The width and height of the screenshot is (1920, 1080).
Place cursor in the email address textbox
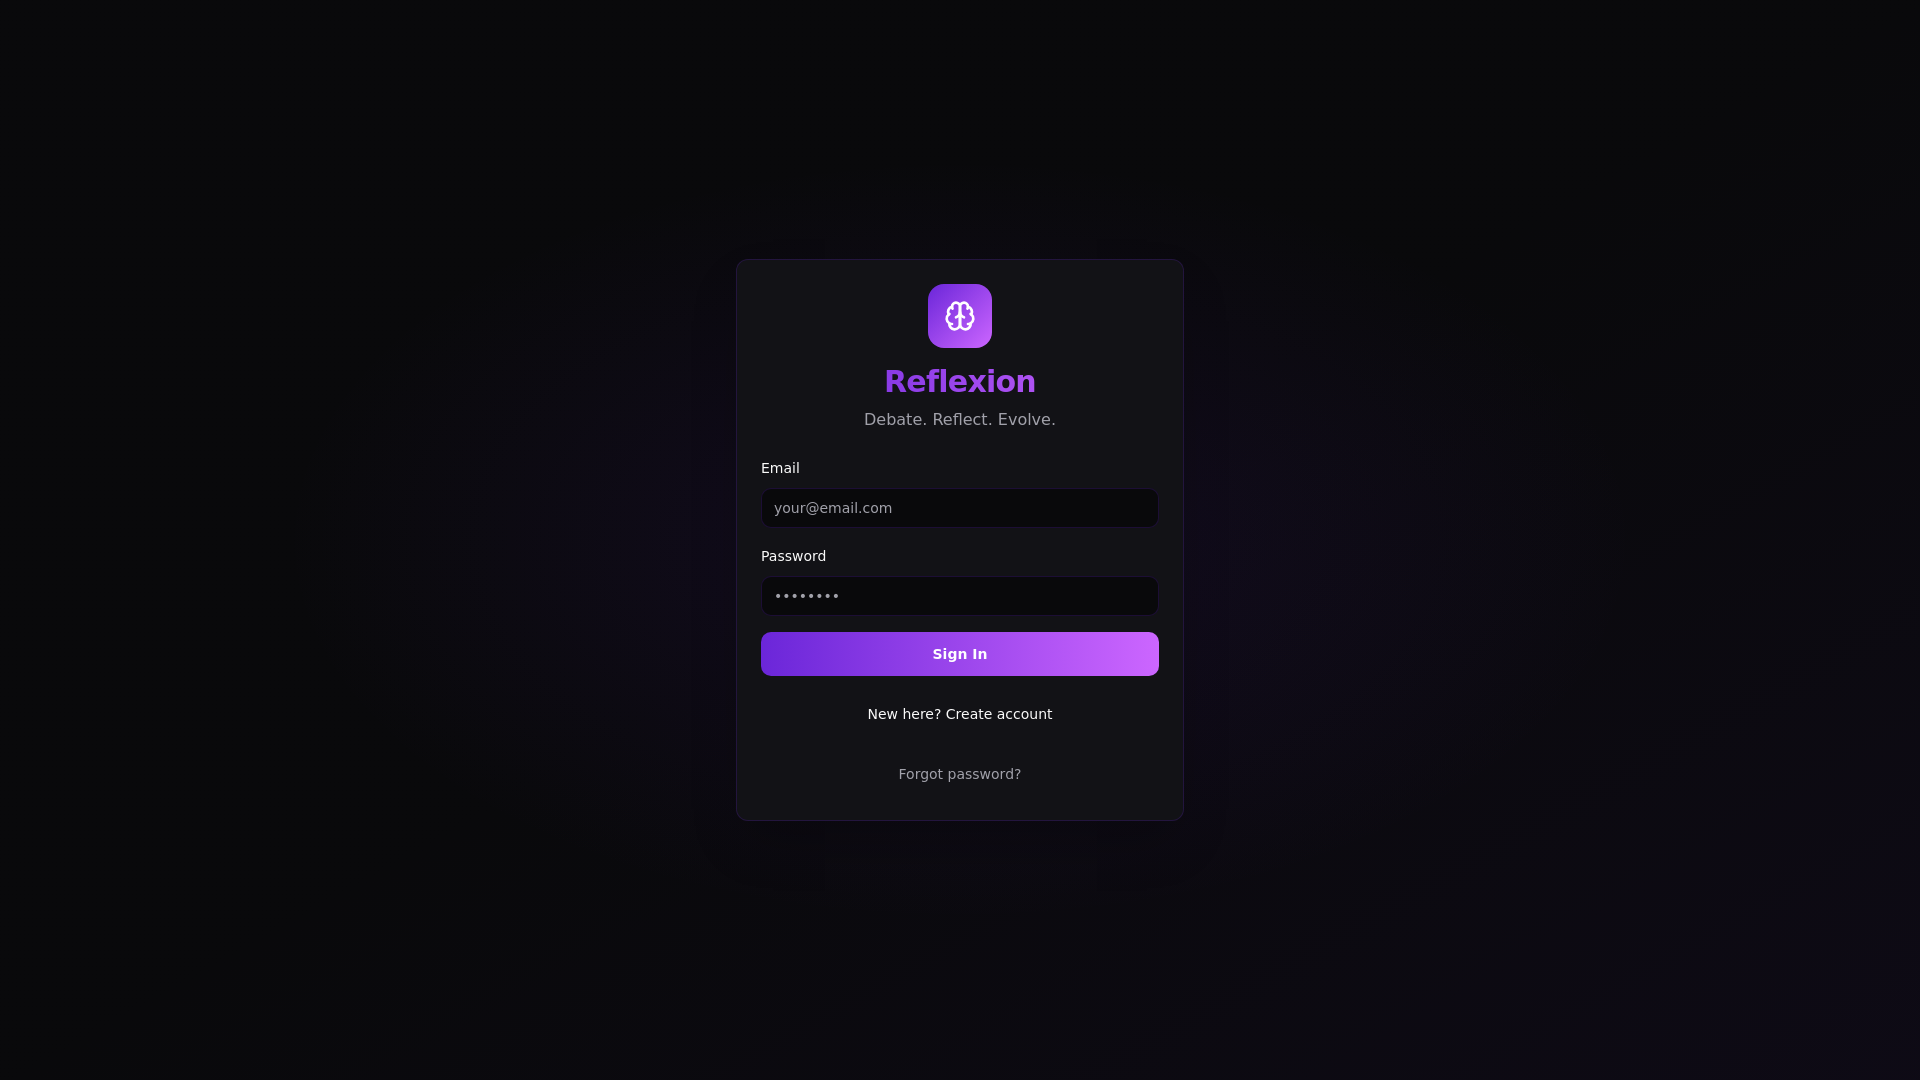[x=960, y=508]
